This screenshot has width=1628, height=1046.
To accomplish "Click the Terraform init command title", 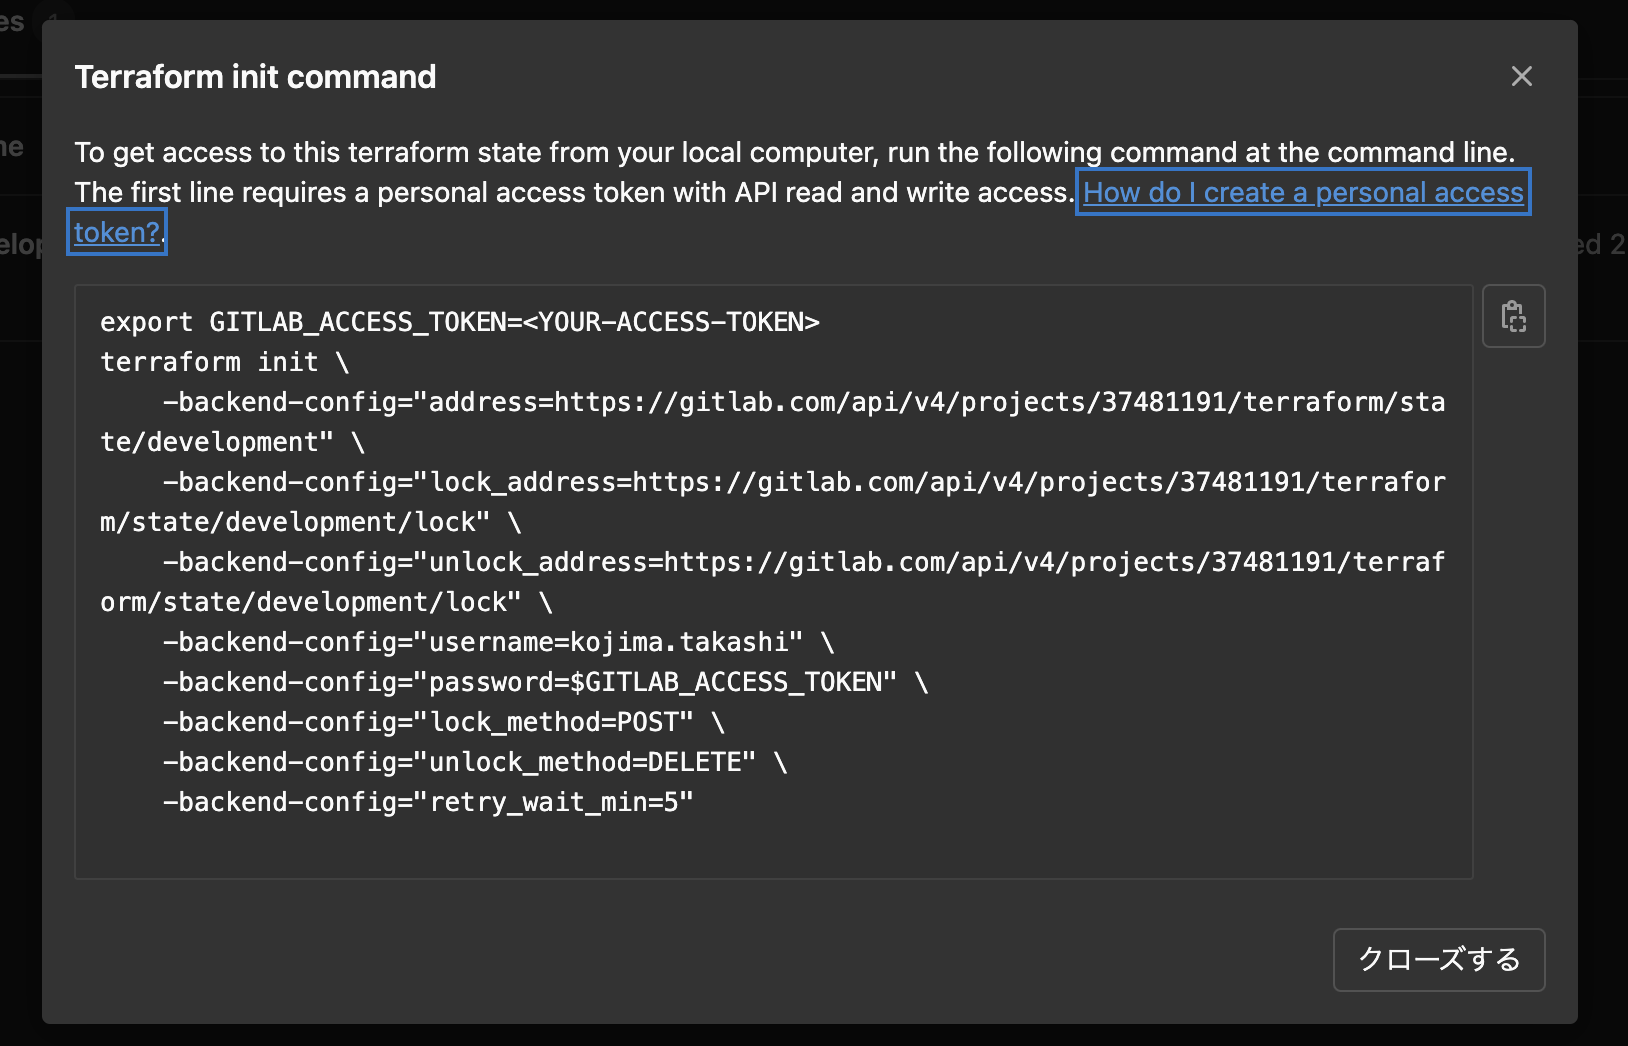I will point(255,76).
